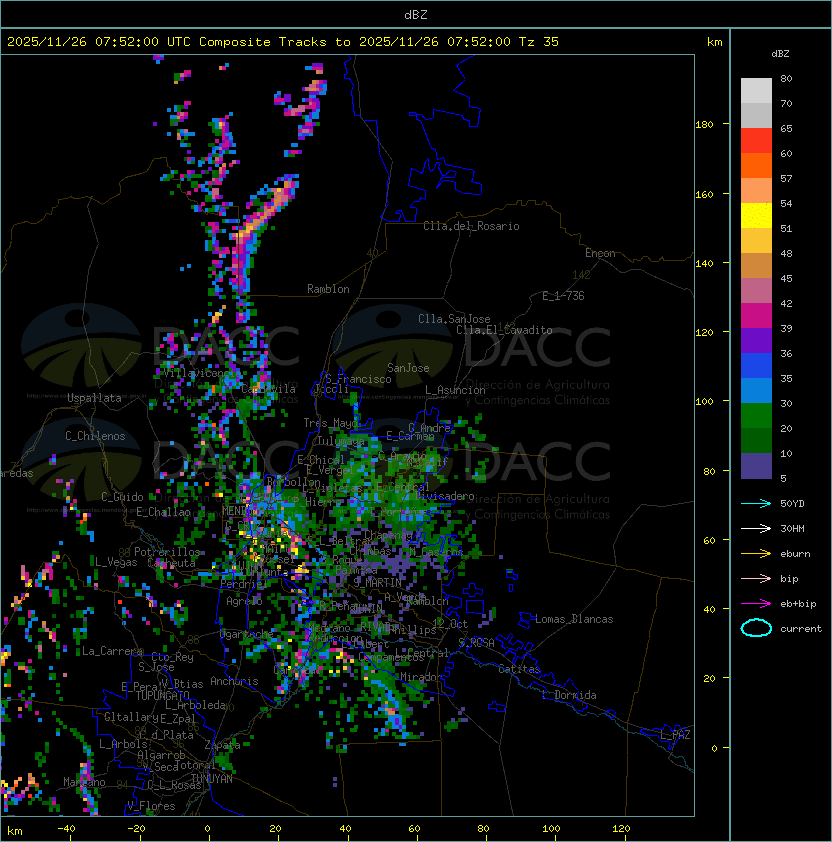Click the 'La_Carrera' map label
This screenshot has width=832, height=842.
click(112, 651)
